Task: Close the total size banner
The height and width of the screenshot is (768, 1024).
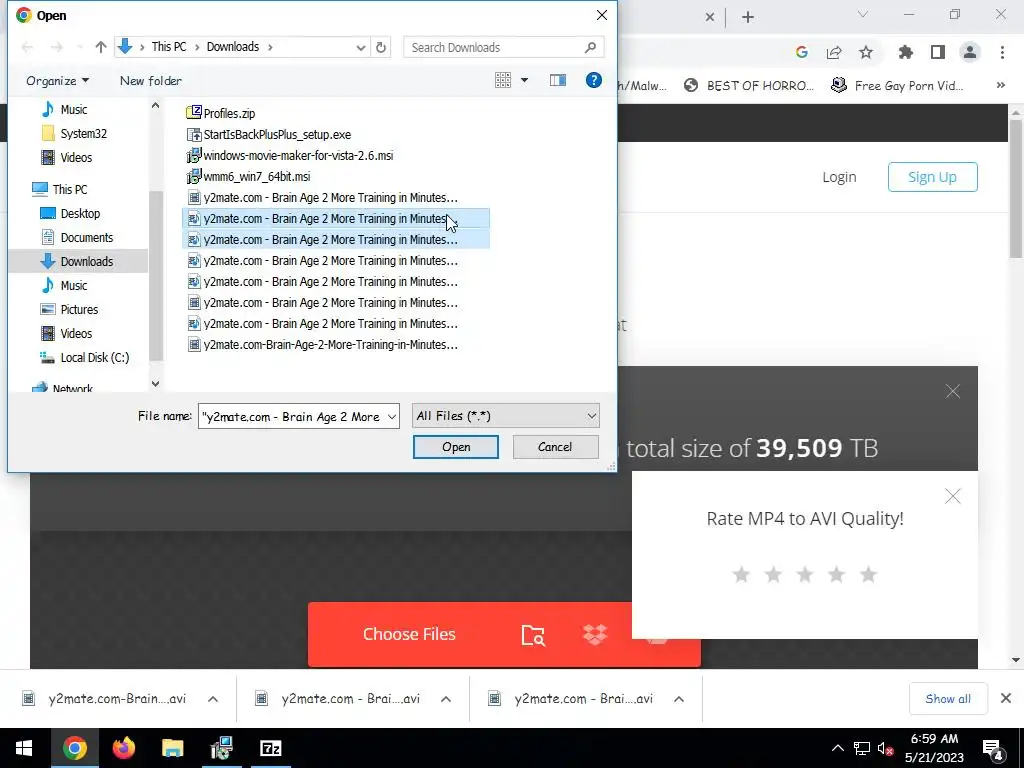Action: (x=953, y=391)
